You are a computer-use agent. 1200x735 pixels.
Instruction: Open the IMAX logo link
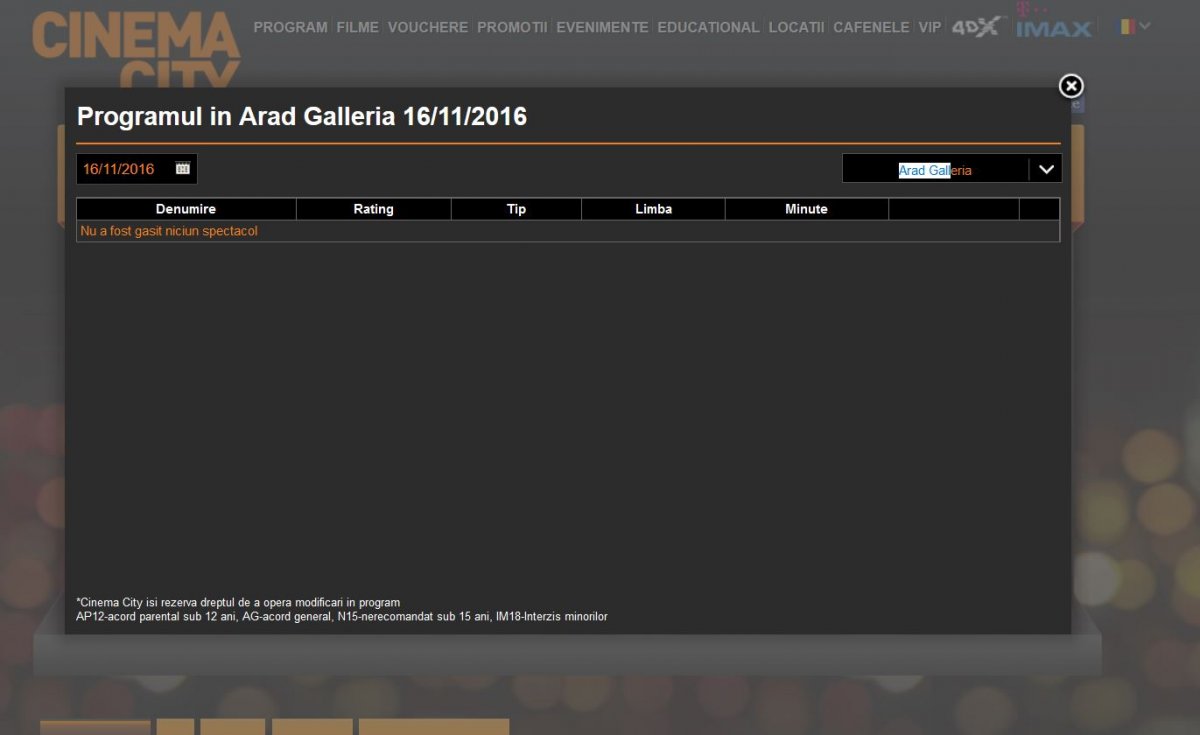[1053, 22]
